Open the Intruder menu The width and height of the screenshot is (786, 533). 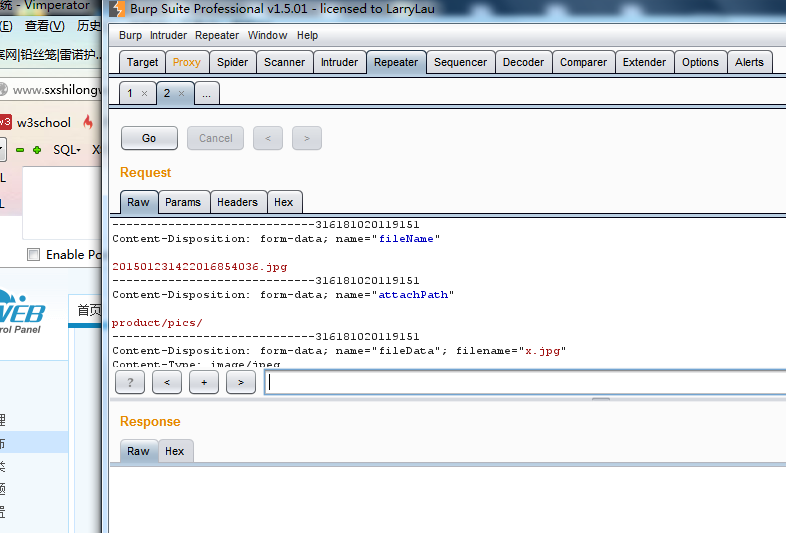pyautogui.click(x=168, y=35)
